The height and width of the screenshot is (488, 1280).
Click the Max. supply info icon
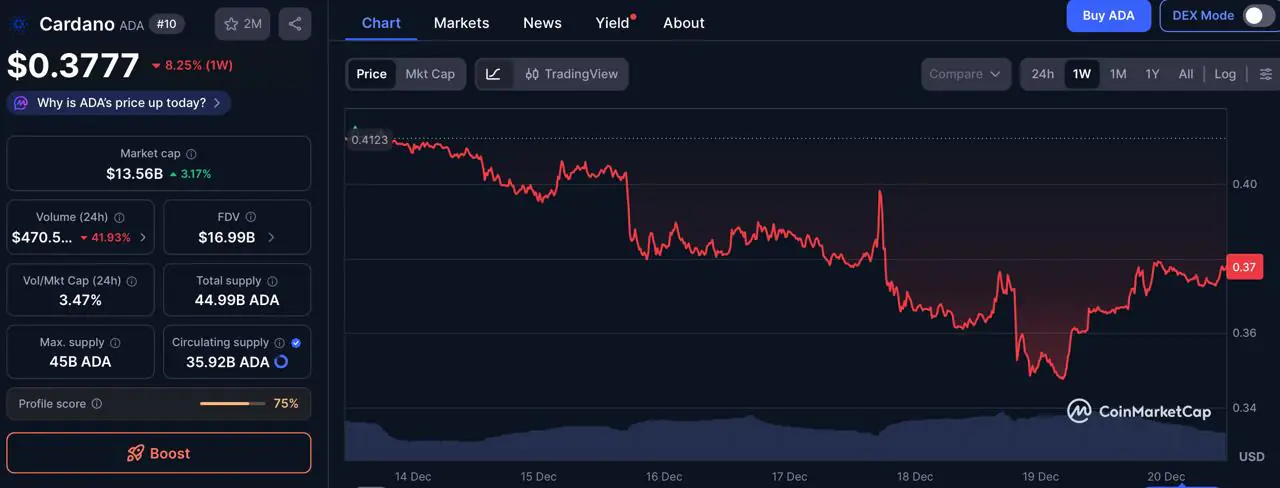coord(115,343)
